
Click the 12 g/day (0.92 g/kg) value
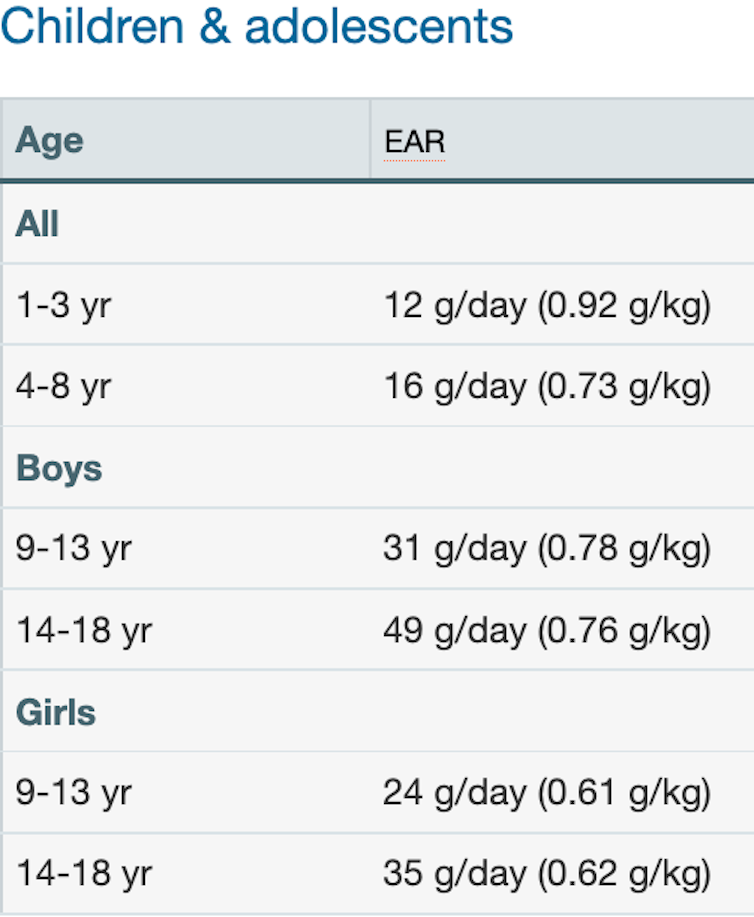pos(547,305)
